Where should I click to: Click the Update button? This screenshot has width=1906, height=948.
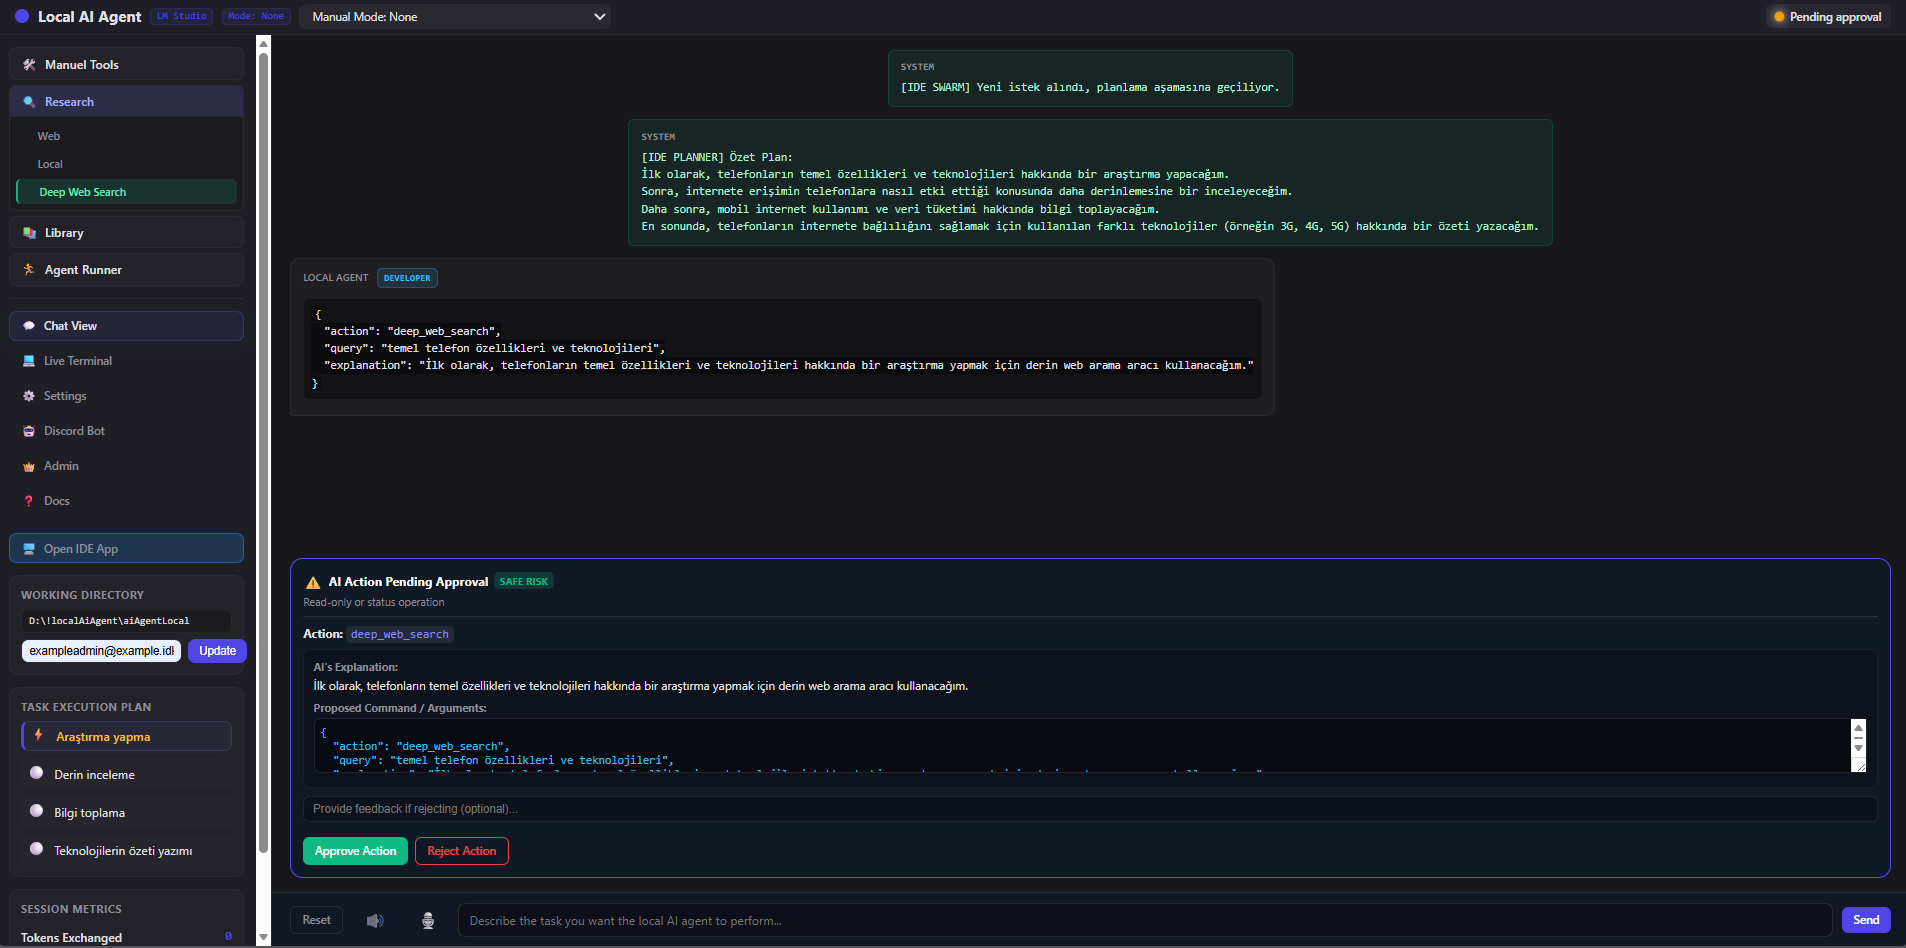[x=217, y=651]
